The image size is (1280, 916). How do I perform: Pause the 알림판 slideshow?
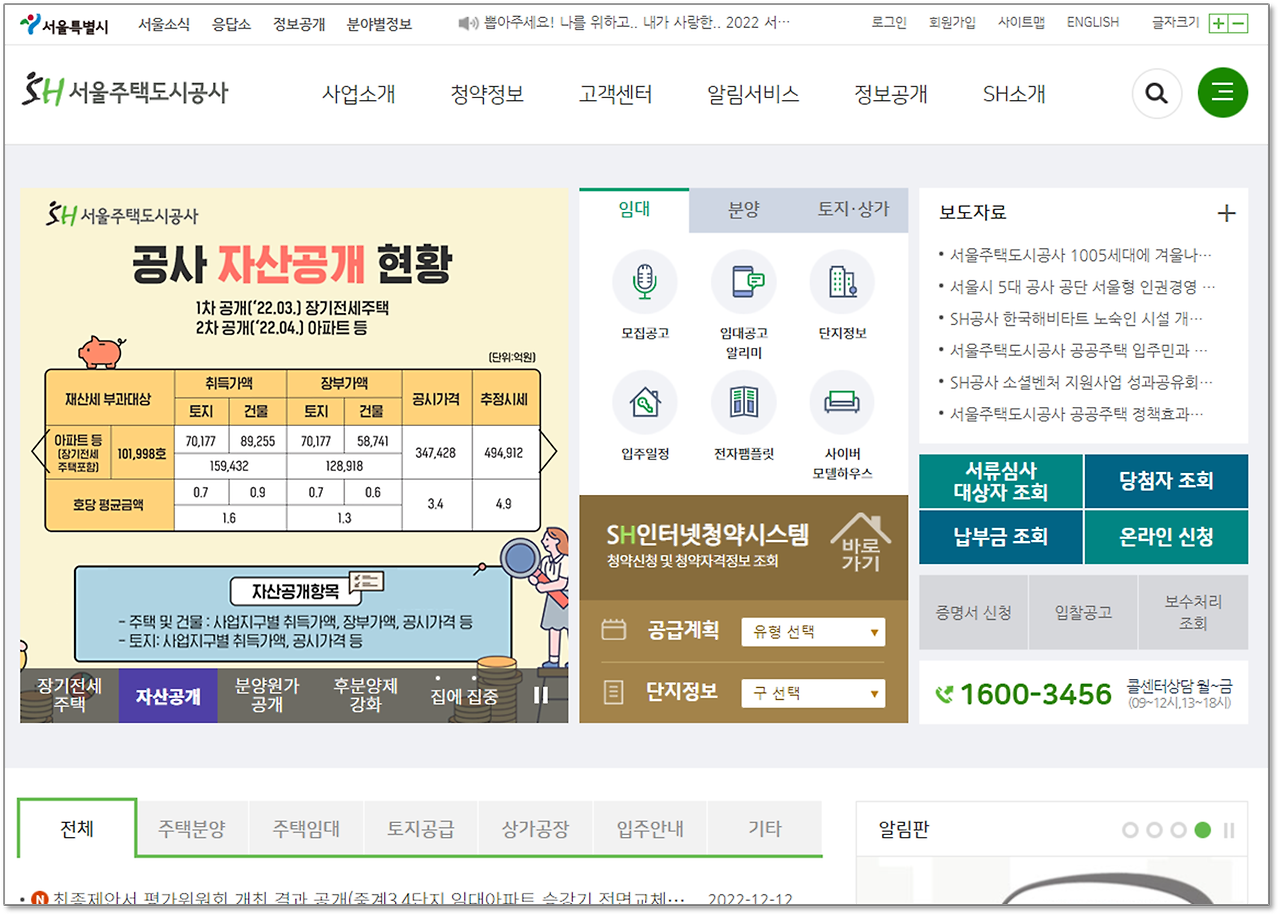(x=1229, y=830)
